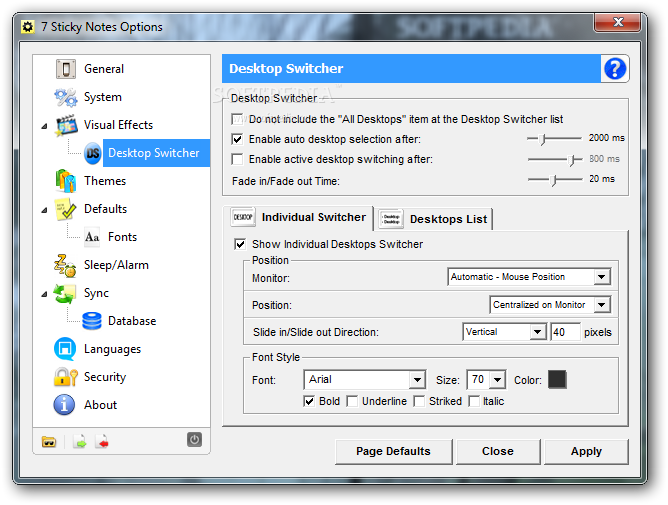
Task: Click the General phone icon
Action: click(66, 69)
